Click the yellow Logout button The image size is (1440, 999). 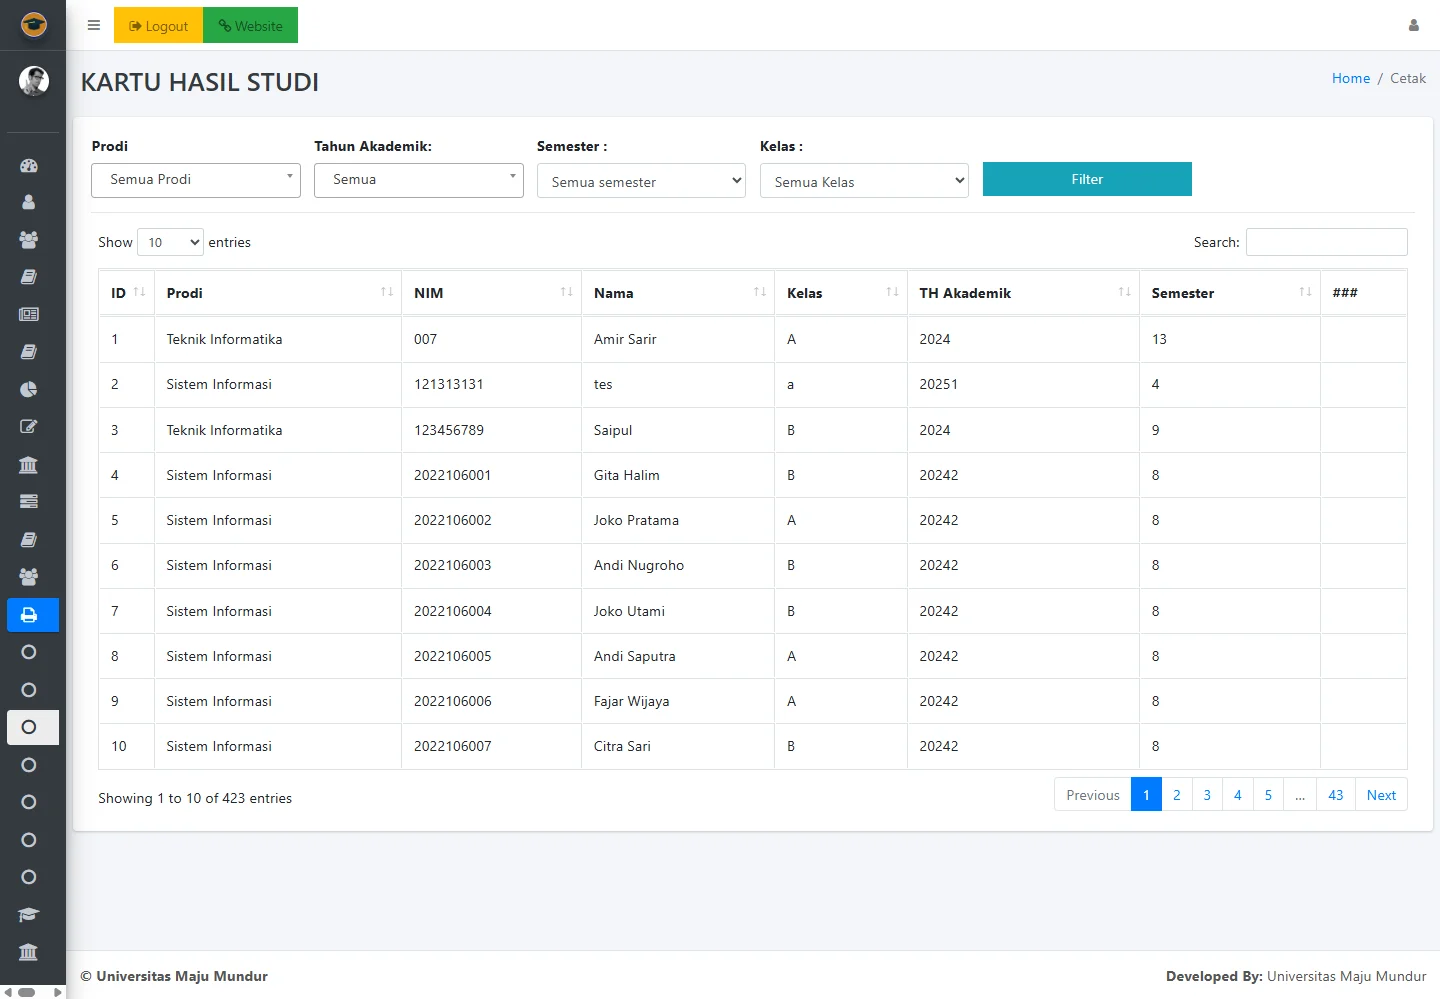159,26
